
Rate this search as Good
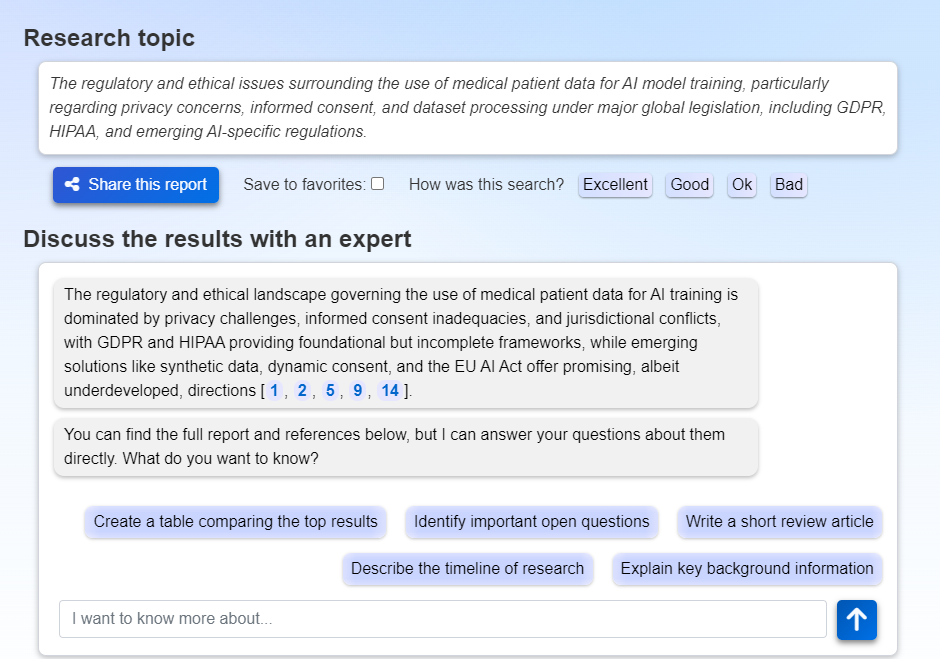click(x=689, y=185)
